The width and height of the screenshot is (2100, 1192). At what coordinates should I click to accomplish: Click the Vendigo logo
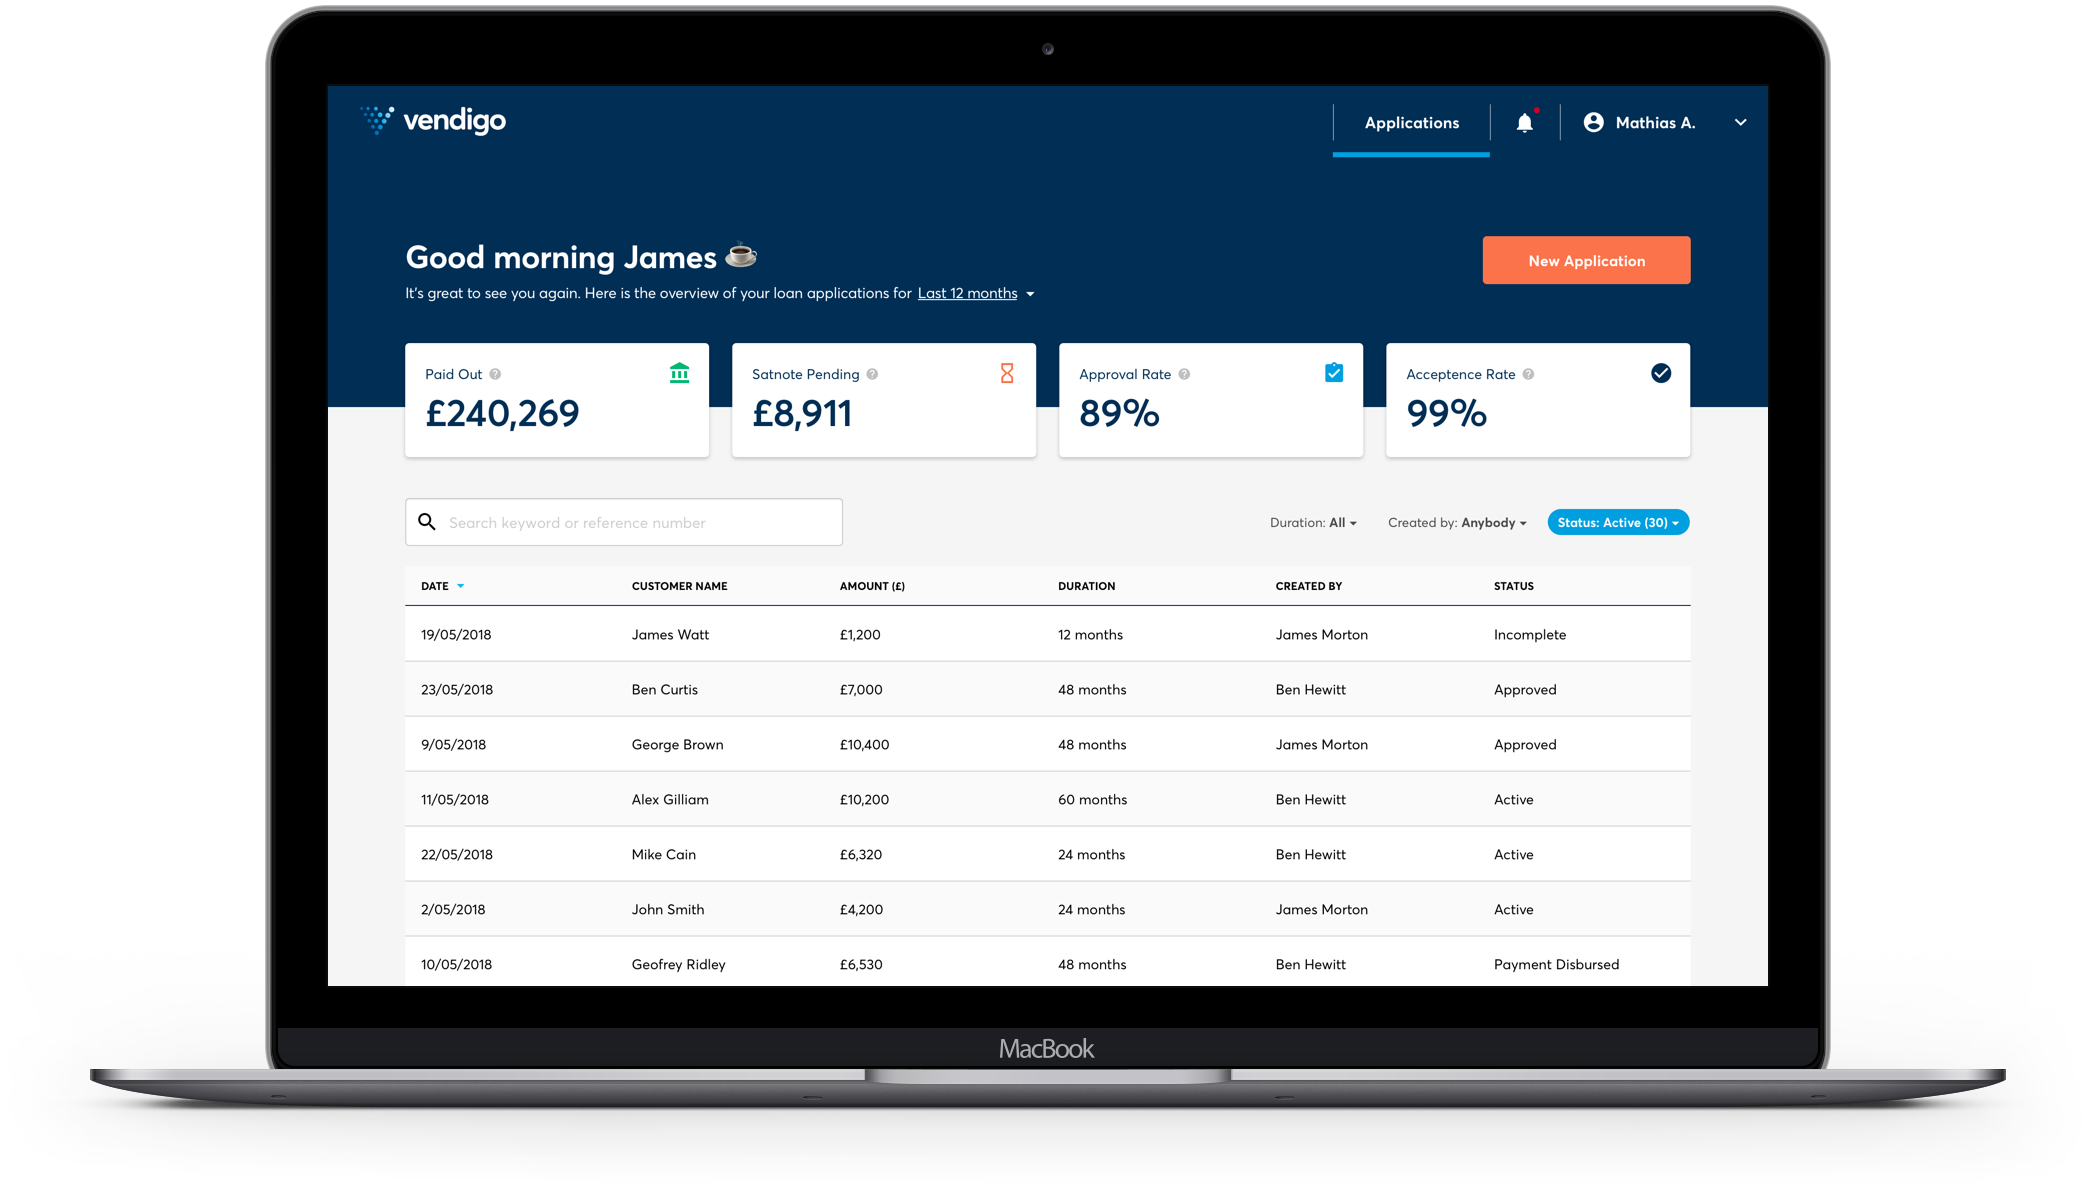(x=433, y=121)
